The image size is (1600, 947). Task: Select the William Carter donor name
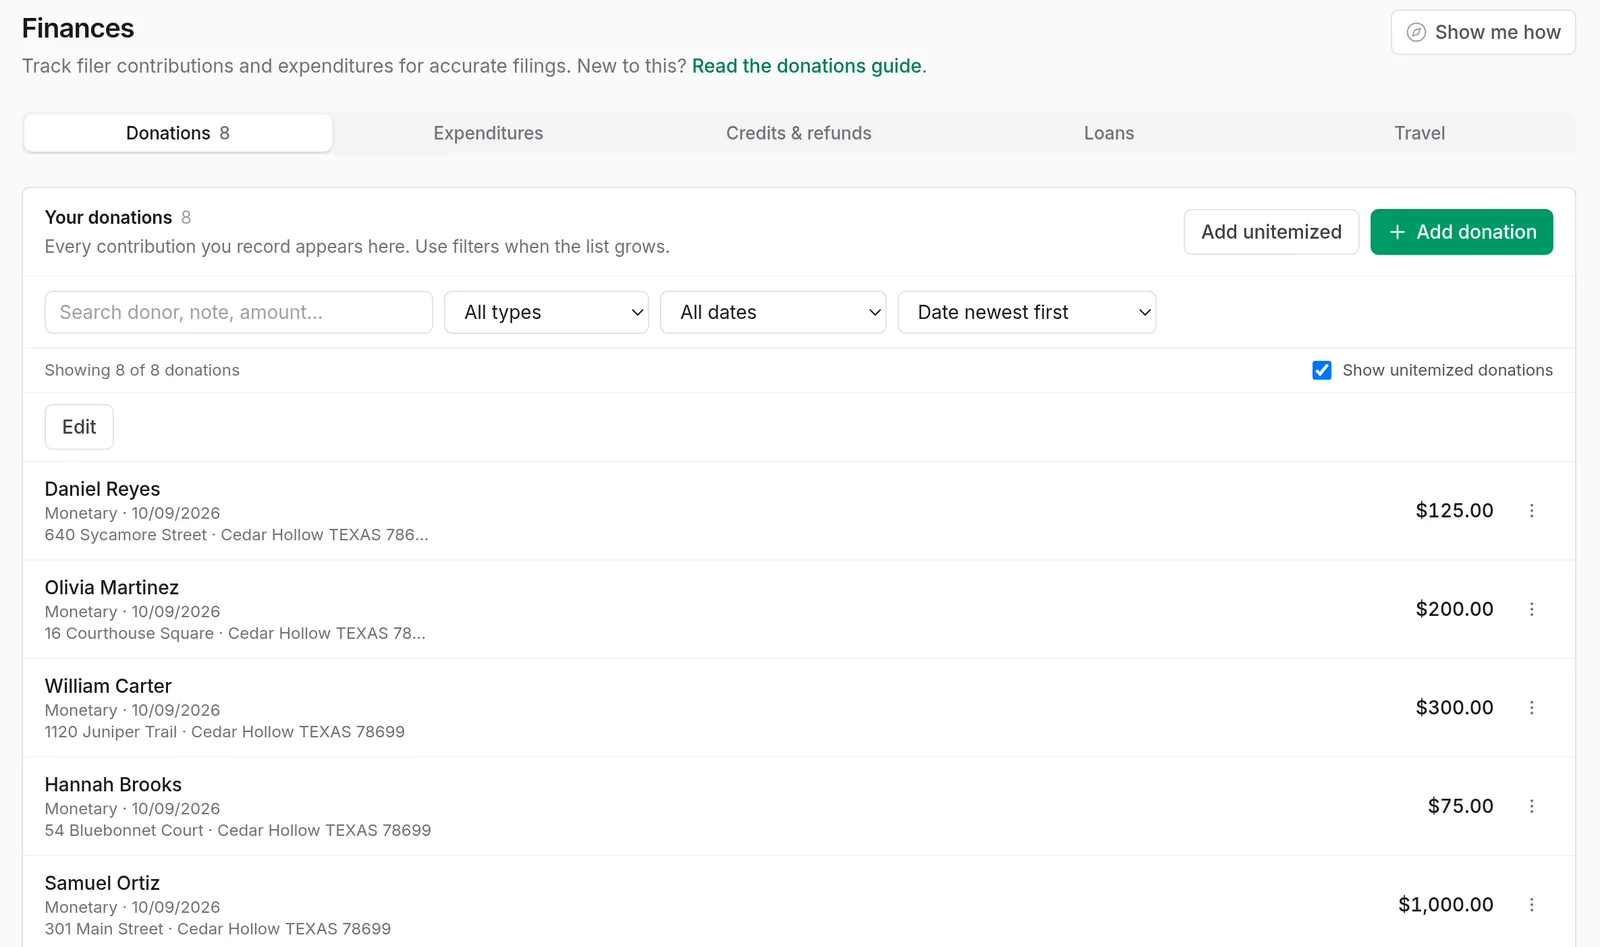(108, 686)
